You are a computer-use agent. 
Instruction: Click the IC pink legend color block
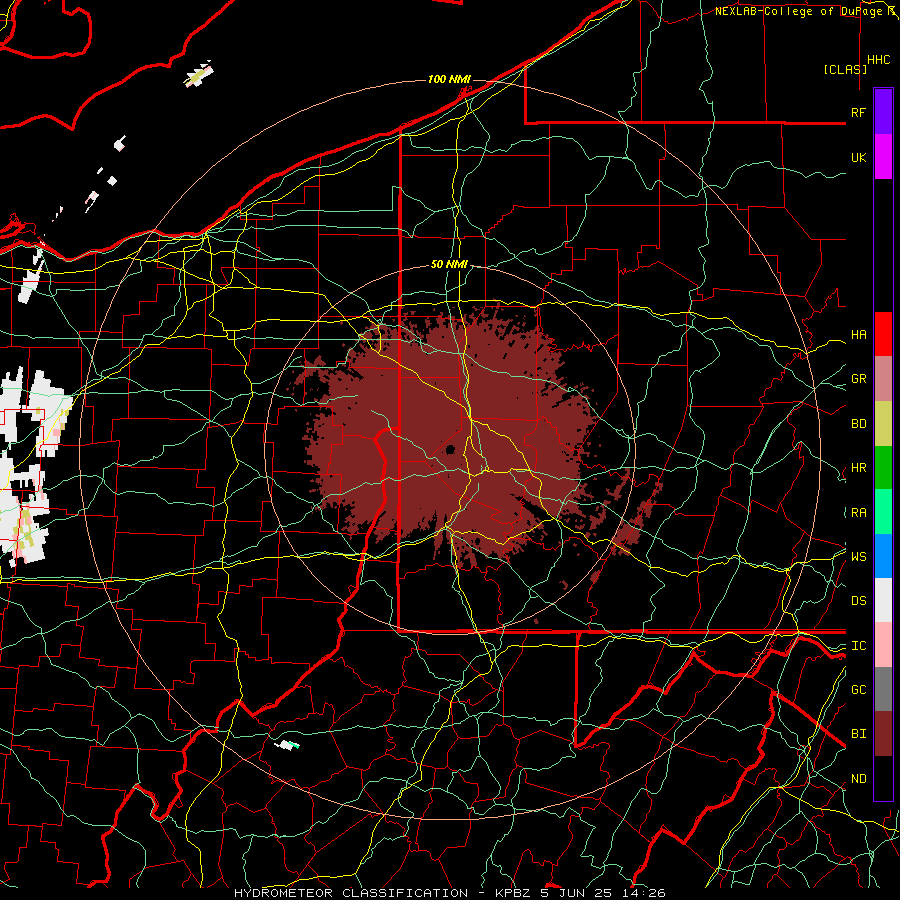(x=883, y=645)
